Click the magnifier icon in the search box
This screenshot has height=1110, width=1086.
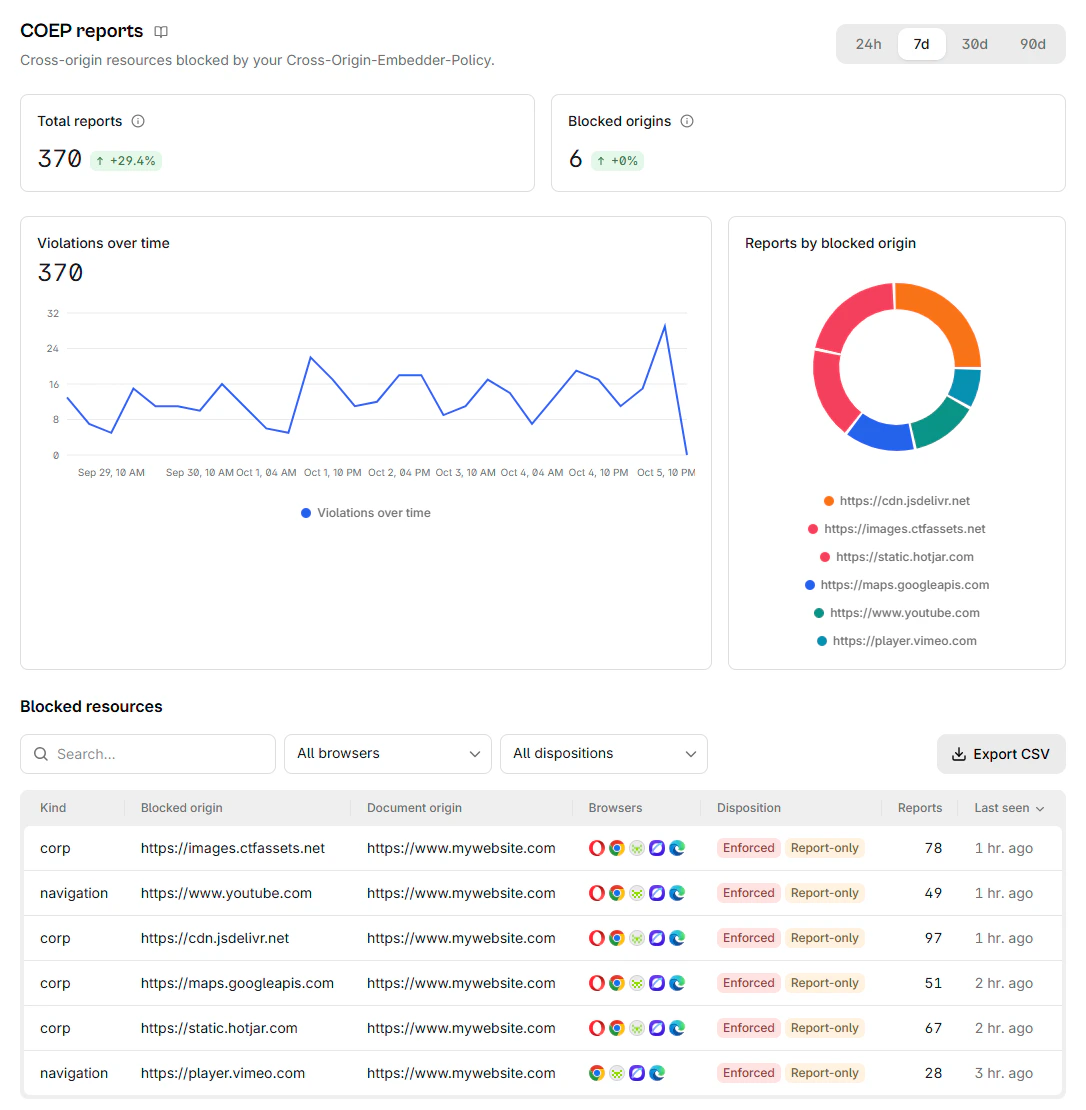click(41, 754)
